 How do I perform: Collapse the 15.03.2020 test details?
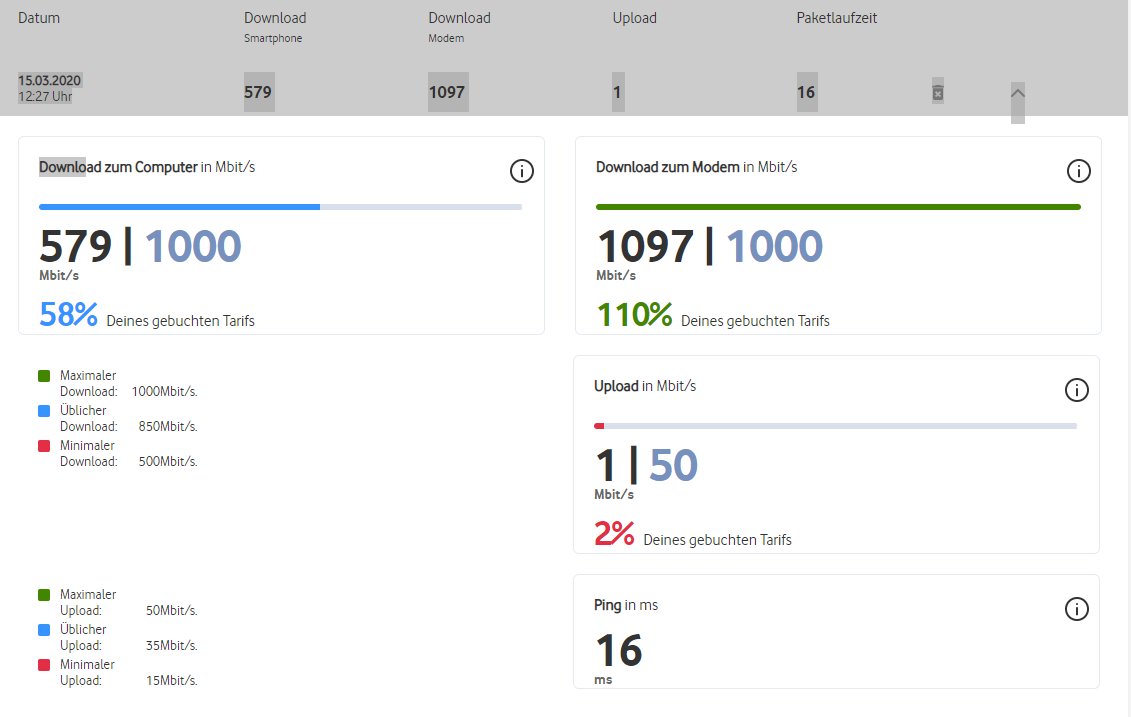(1017, 93)
